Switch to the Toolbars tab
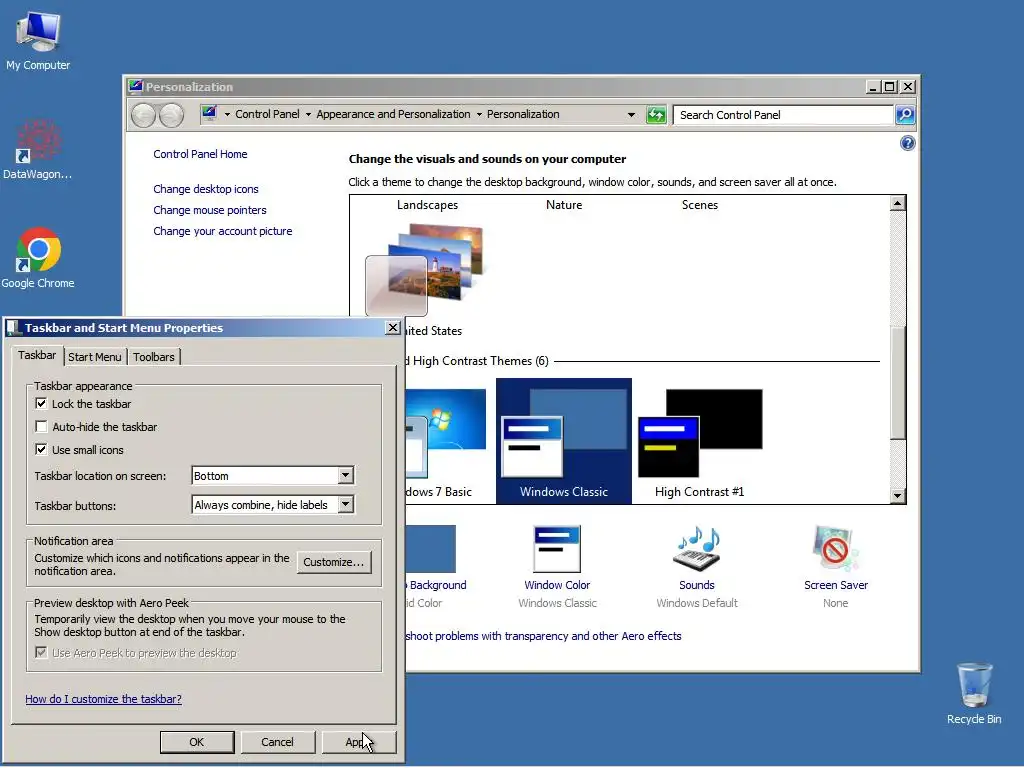This screenshot has height=768, width=1024. tap(153, 357)
